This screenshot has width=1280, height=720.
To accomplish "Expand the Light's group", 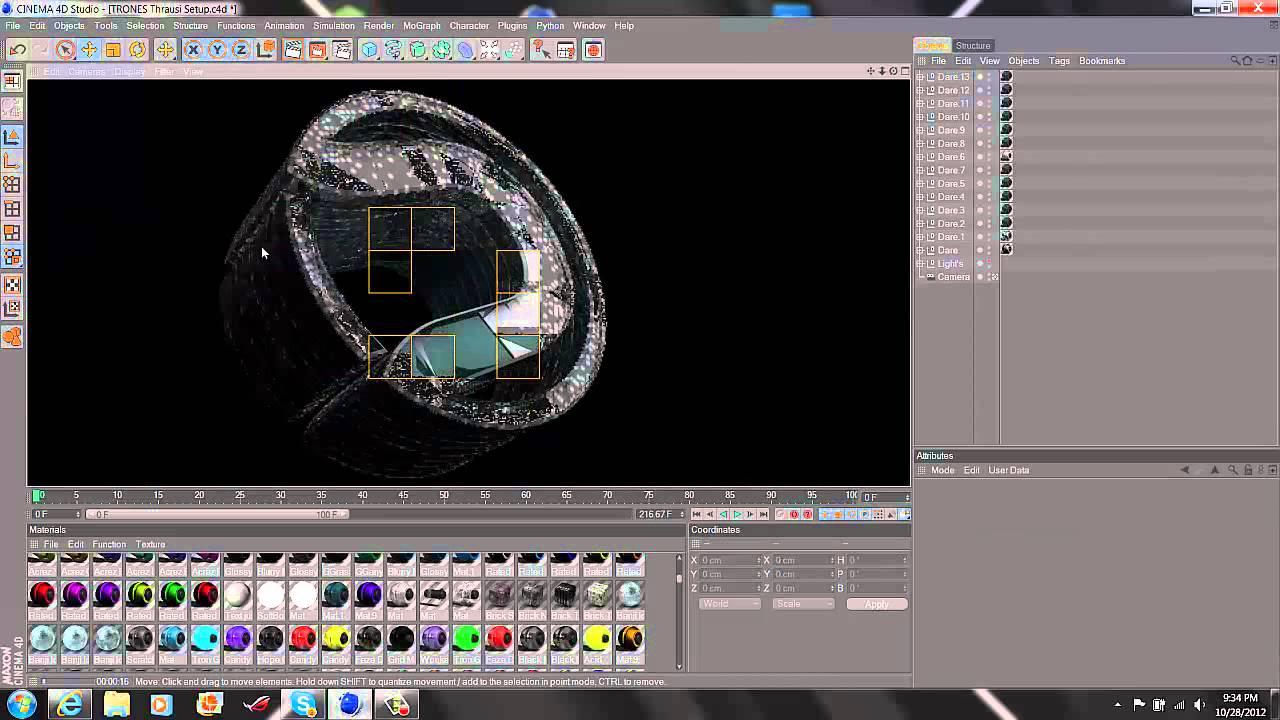I will click(x=920, y=263).
